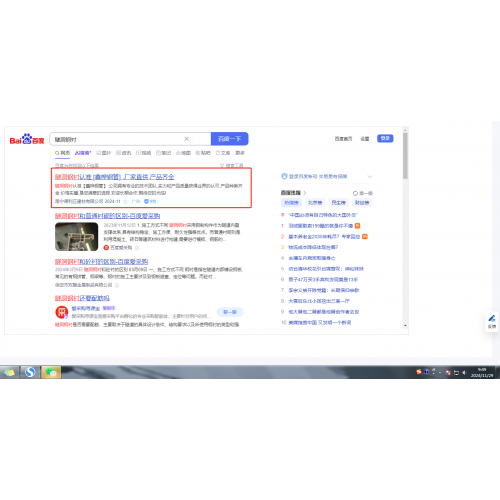Click the blue 登录 login button
The width and height of the screenshot is (500, 500).
coord(385,138)
